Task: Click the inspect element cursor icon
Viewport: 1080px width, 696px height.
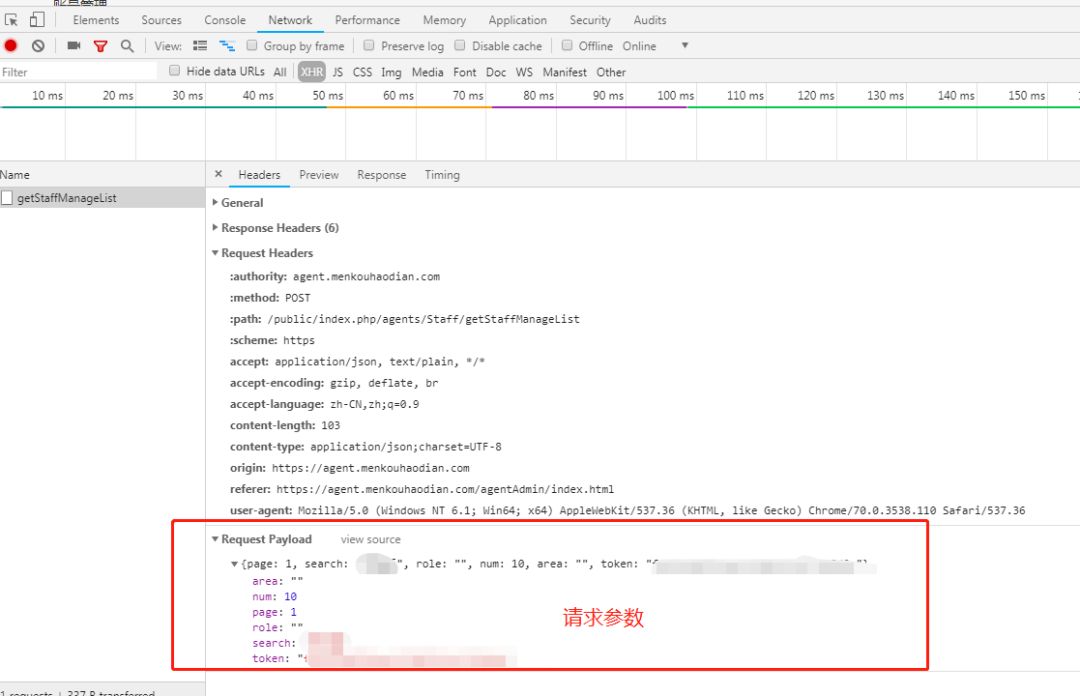Action: point(12,20)
